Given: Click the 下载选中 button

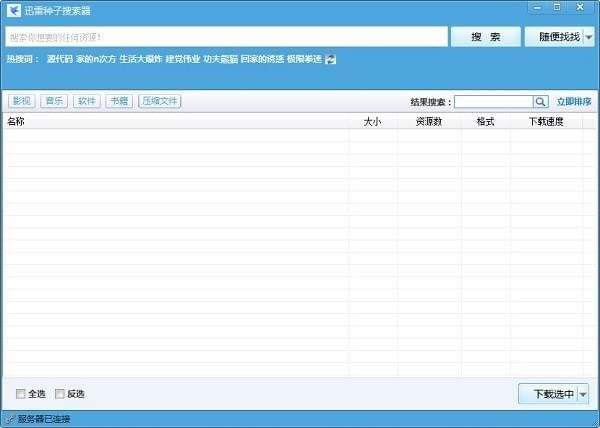Looking at the screenshot, I should [548, 394].
